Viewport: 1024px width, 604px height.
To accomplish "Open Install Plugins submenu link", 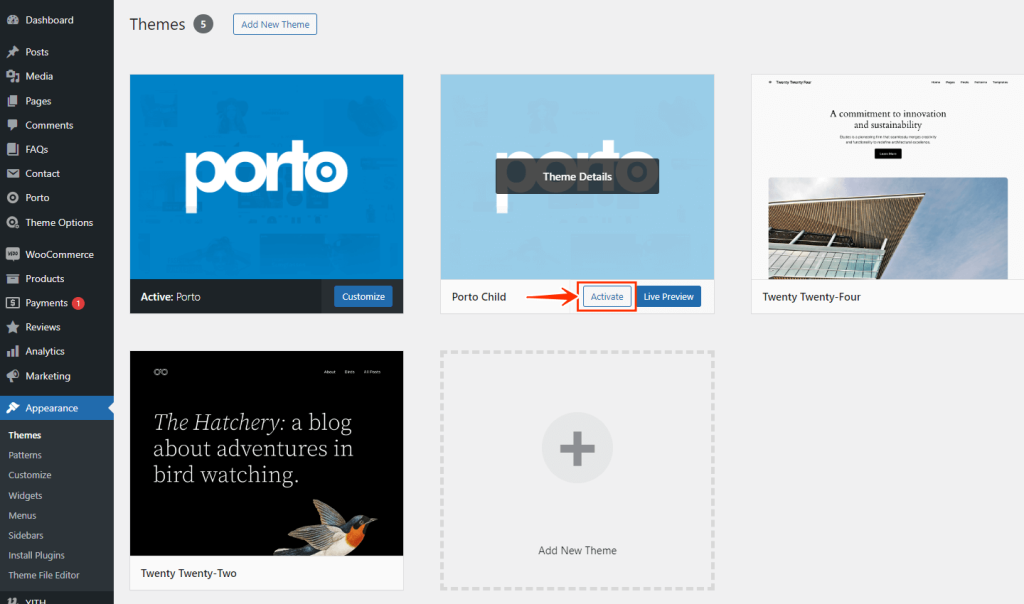I will click(37, 555).
